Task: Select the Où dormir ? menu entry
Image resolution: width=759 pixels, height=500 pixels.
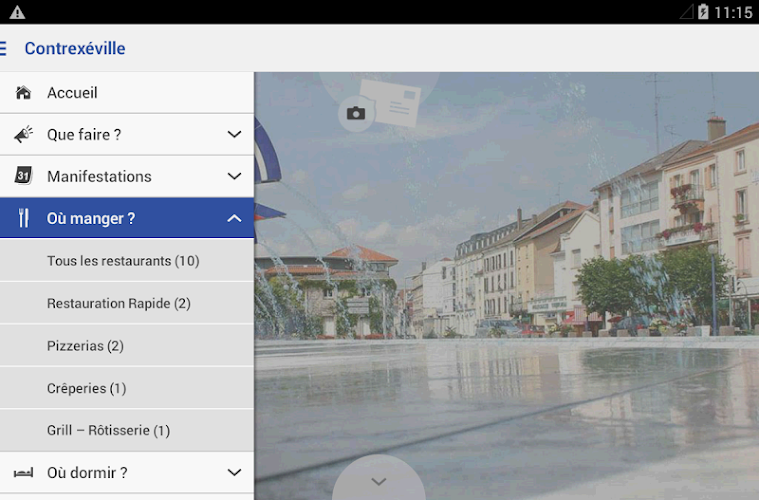Action: [127, 472]
